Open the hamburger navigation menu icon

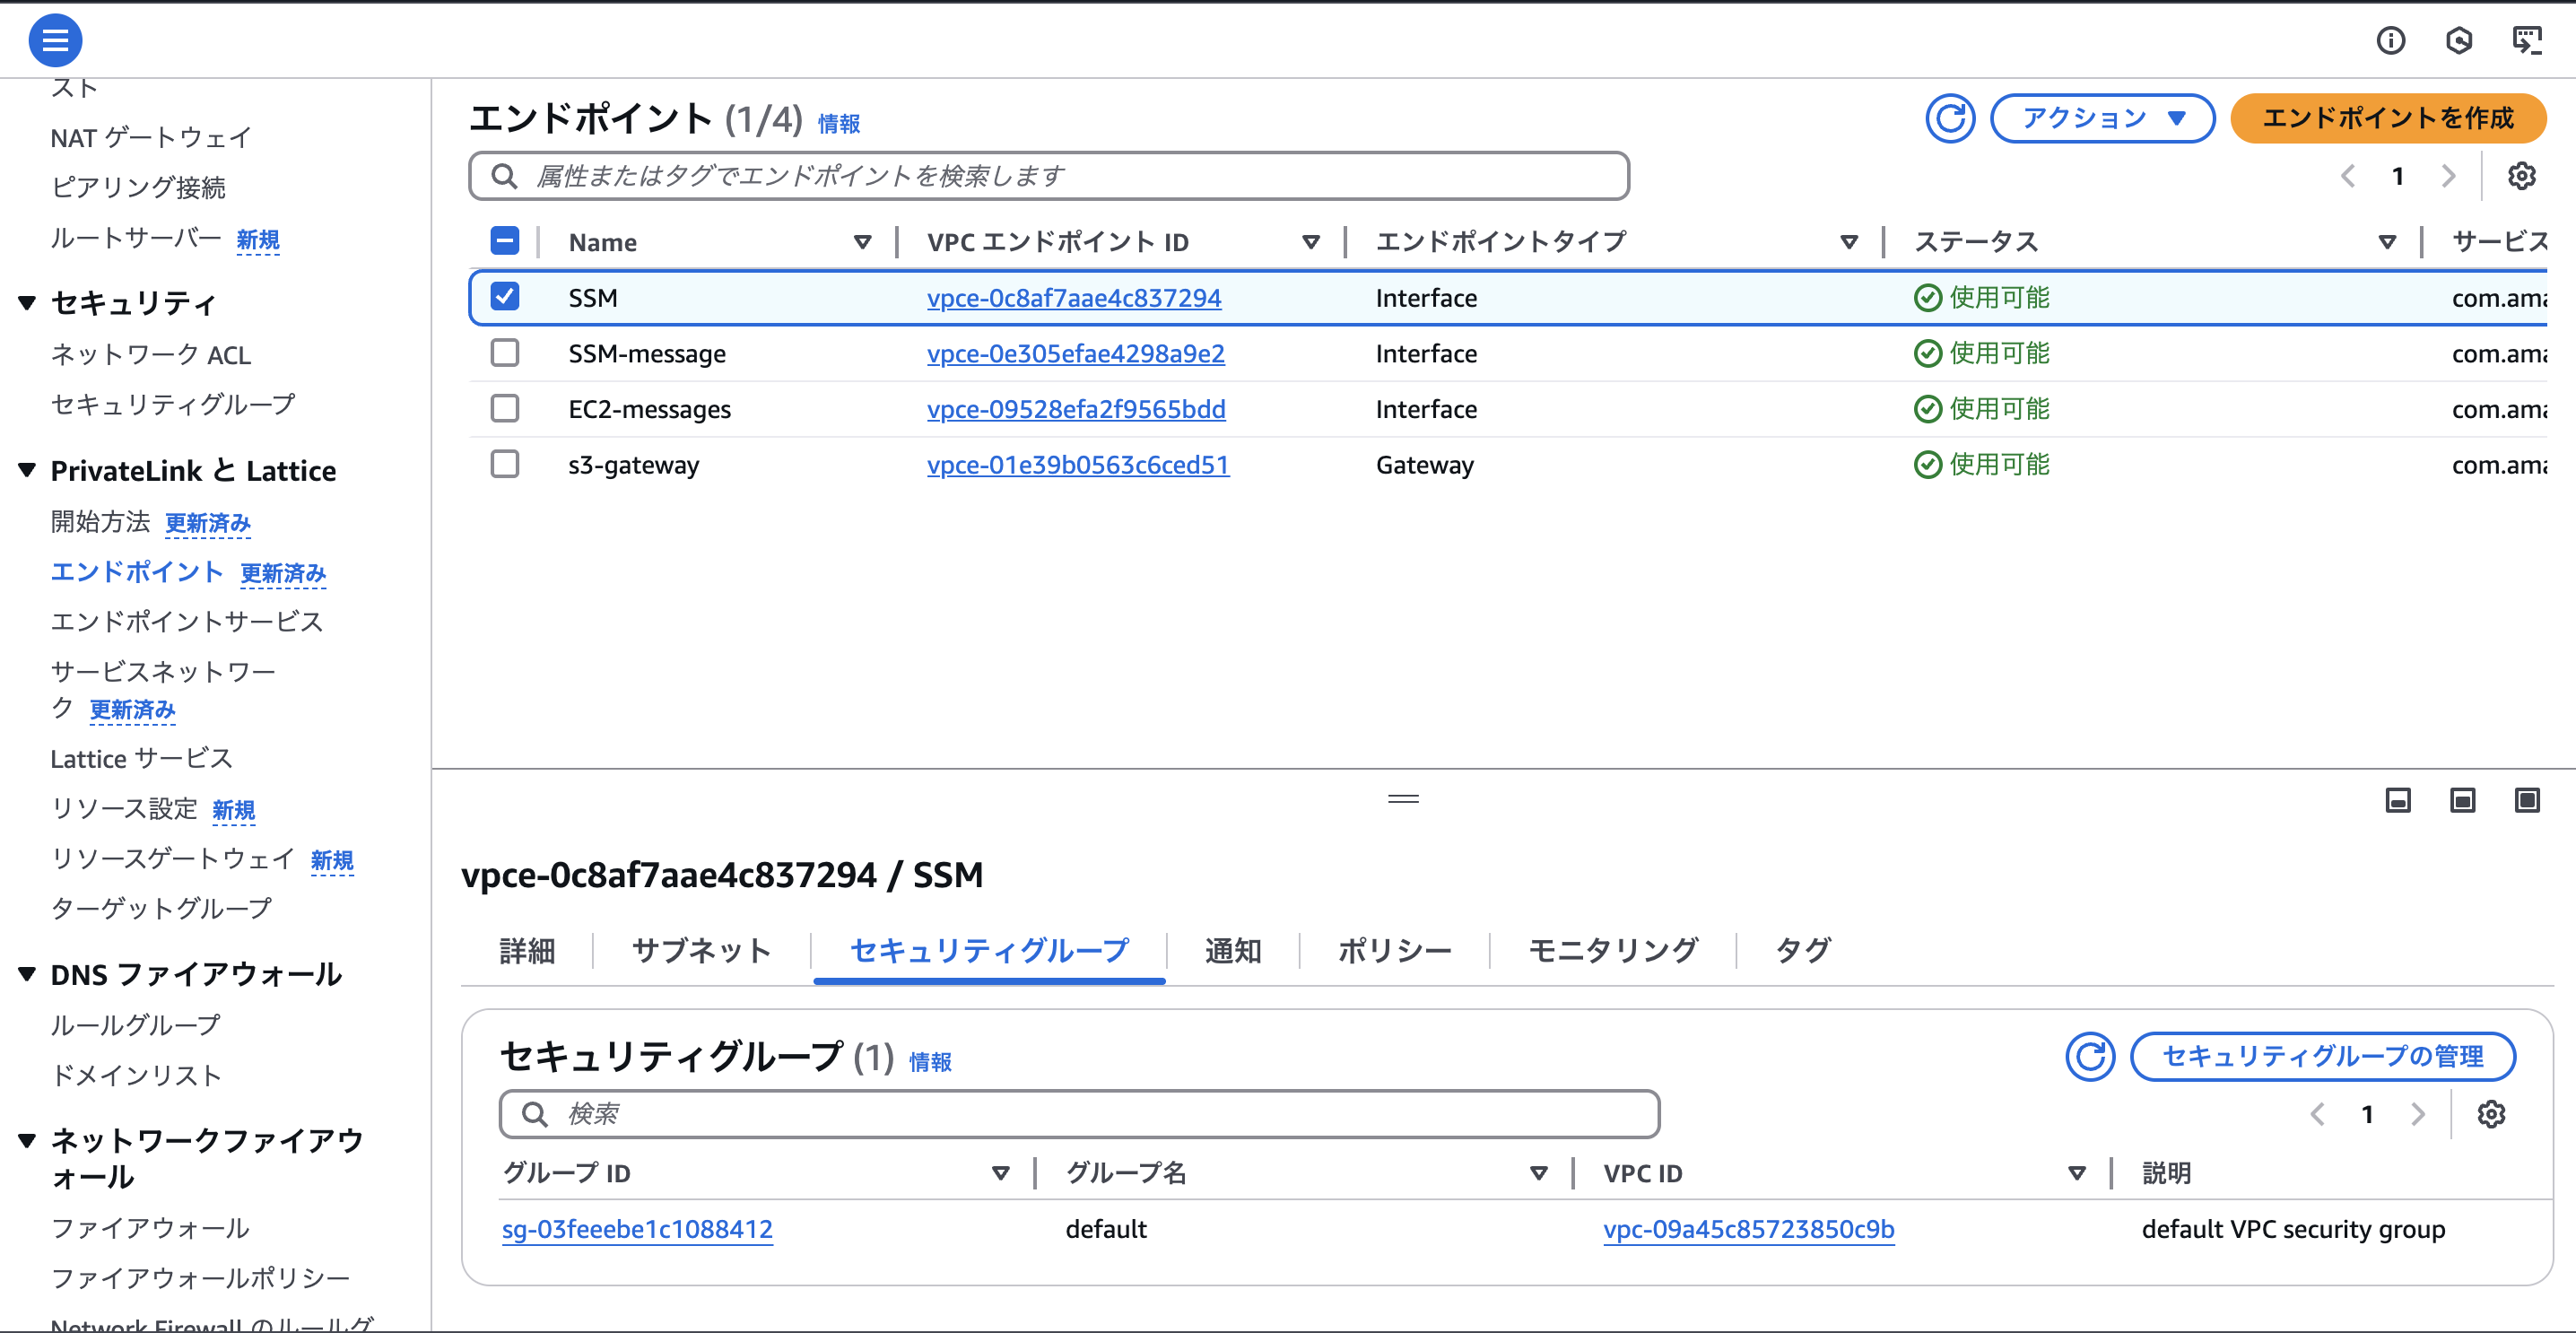point(55,40)
